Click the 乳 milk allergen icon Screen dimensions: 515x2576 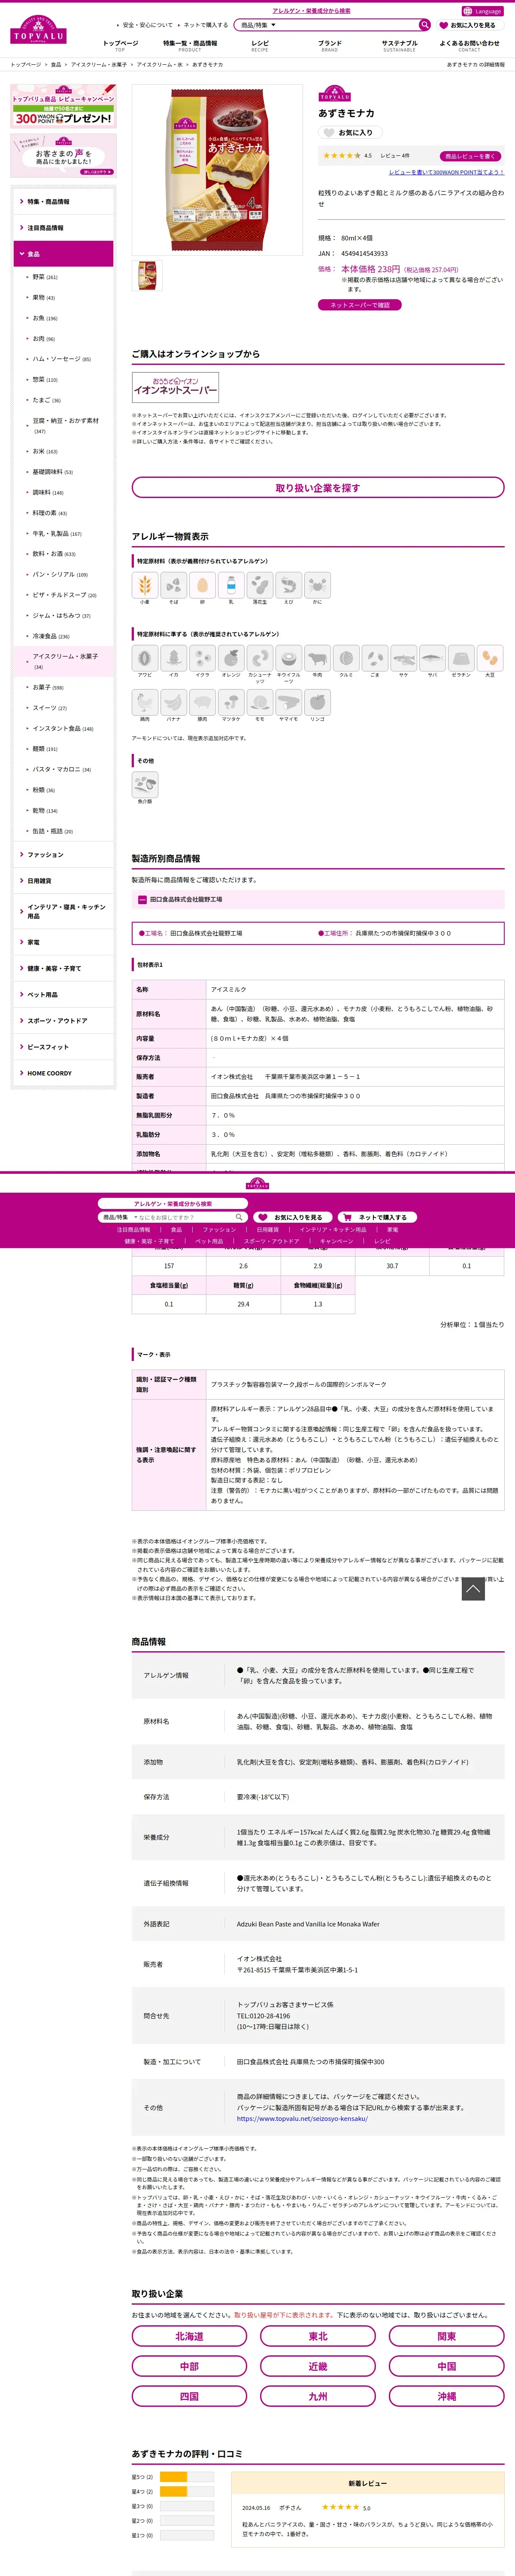pos(231,585)
